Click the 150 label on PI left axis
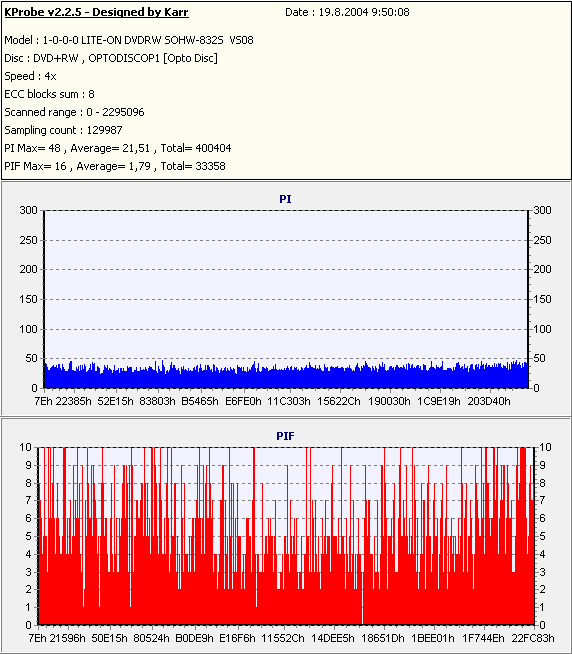This screenshot has height=654, width=572. [x=28, y=299]
